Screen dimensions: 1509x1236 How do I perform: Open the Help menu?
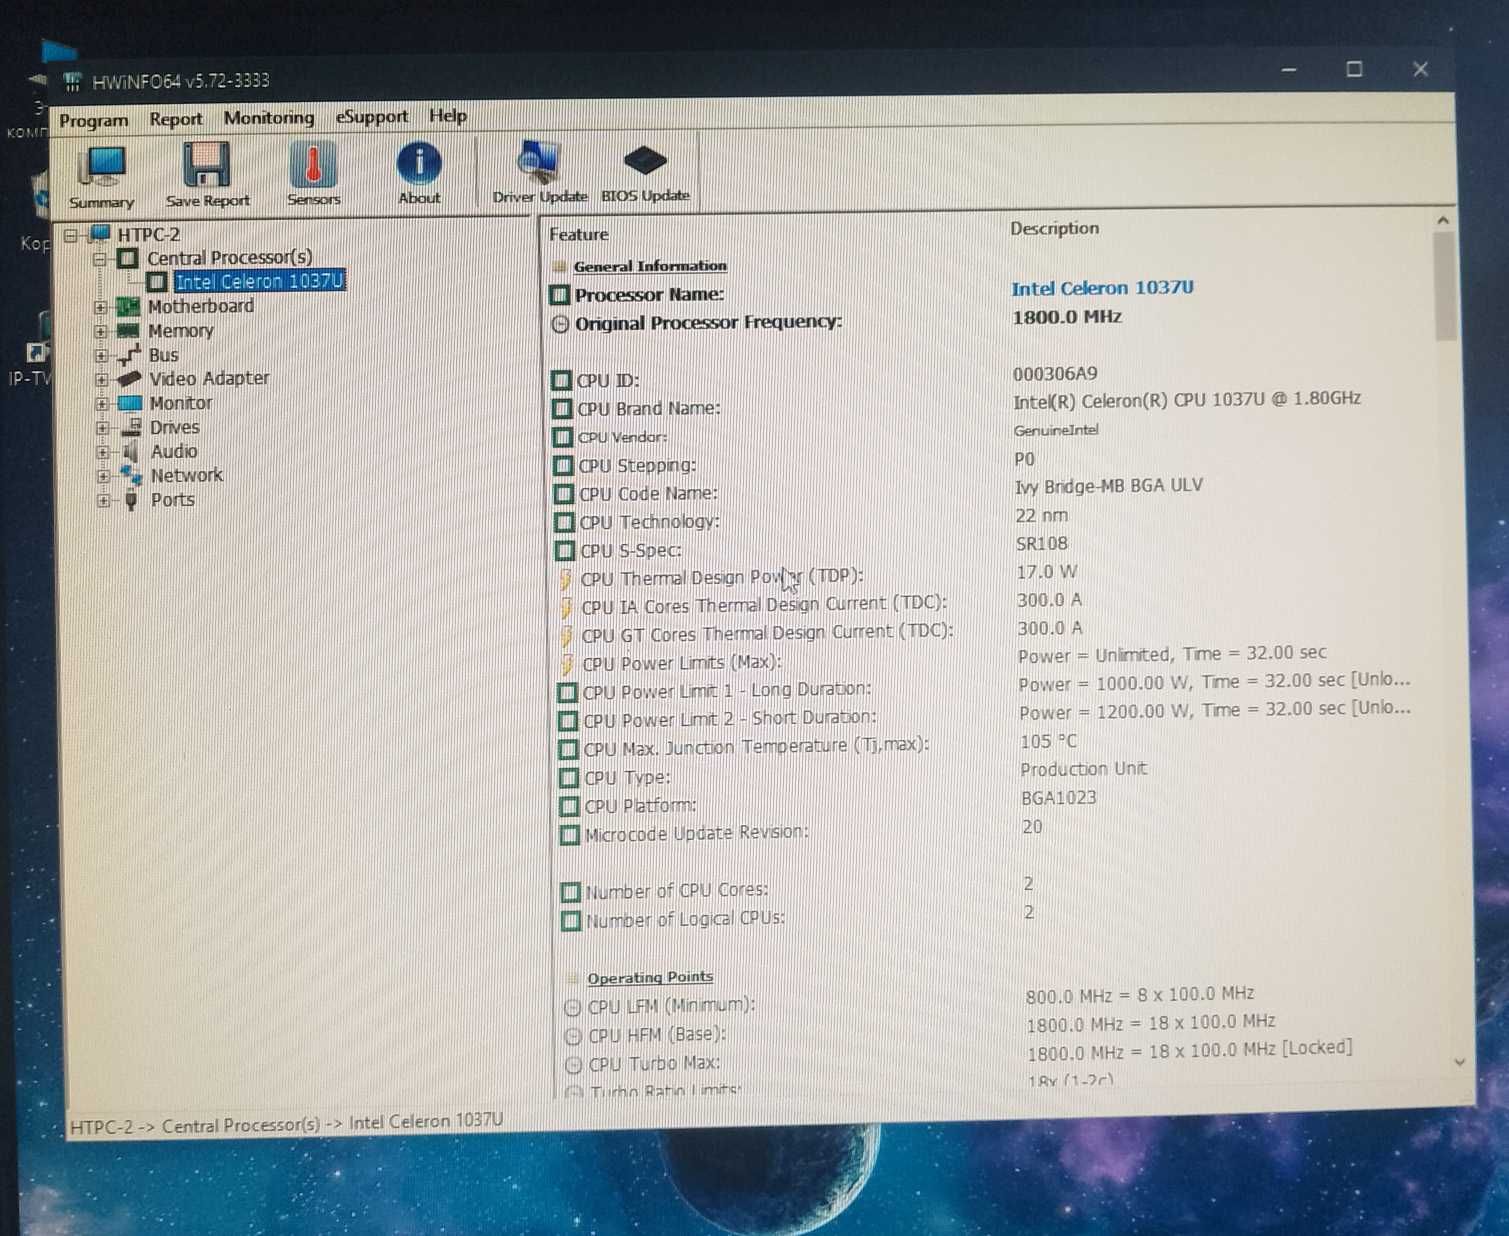coord(448,116)
